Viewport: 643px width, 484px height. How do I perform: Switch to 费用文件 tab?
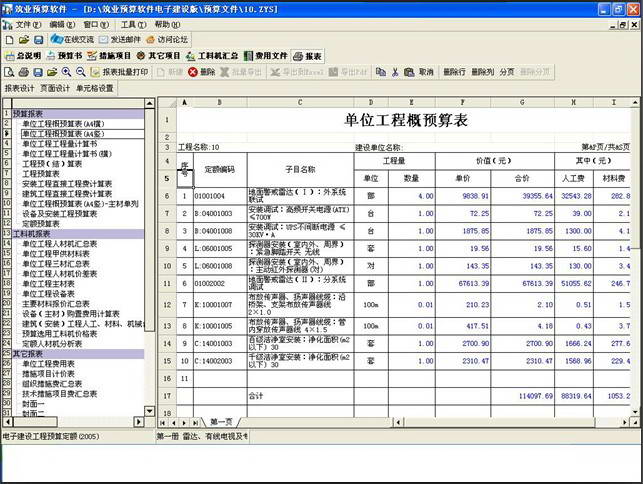pos(265,56)
